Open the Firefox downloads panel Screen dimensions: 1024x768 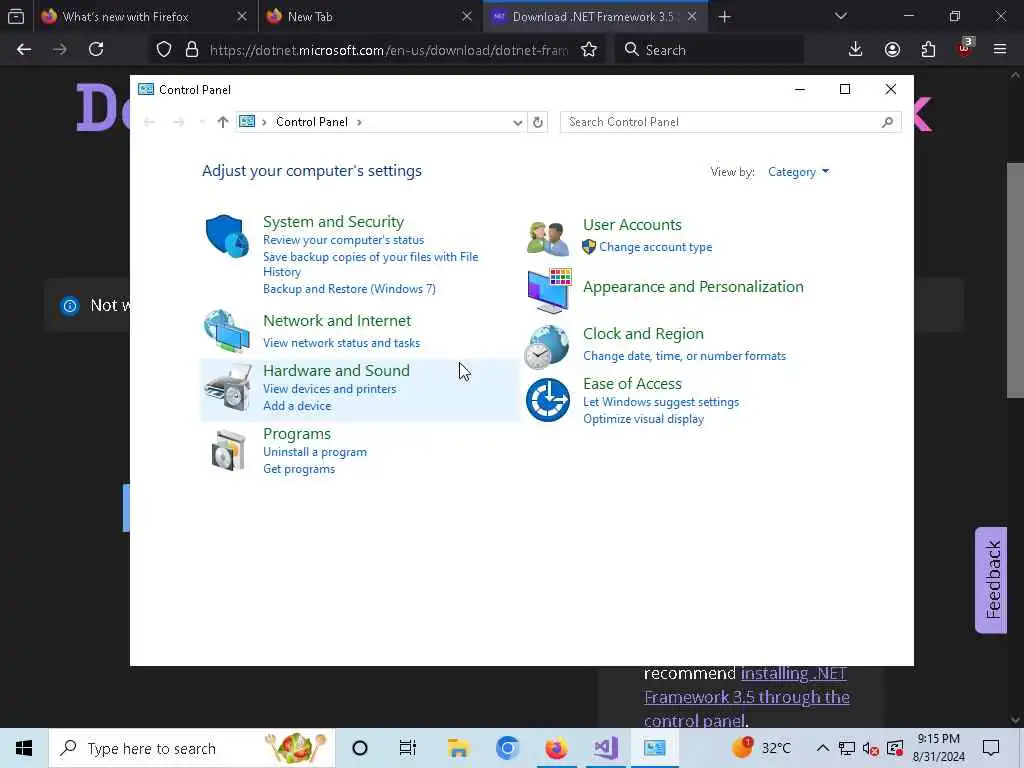[856, 49]
